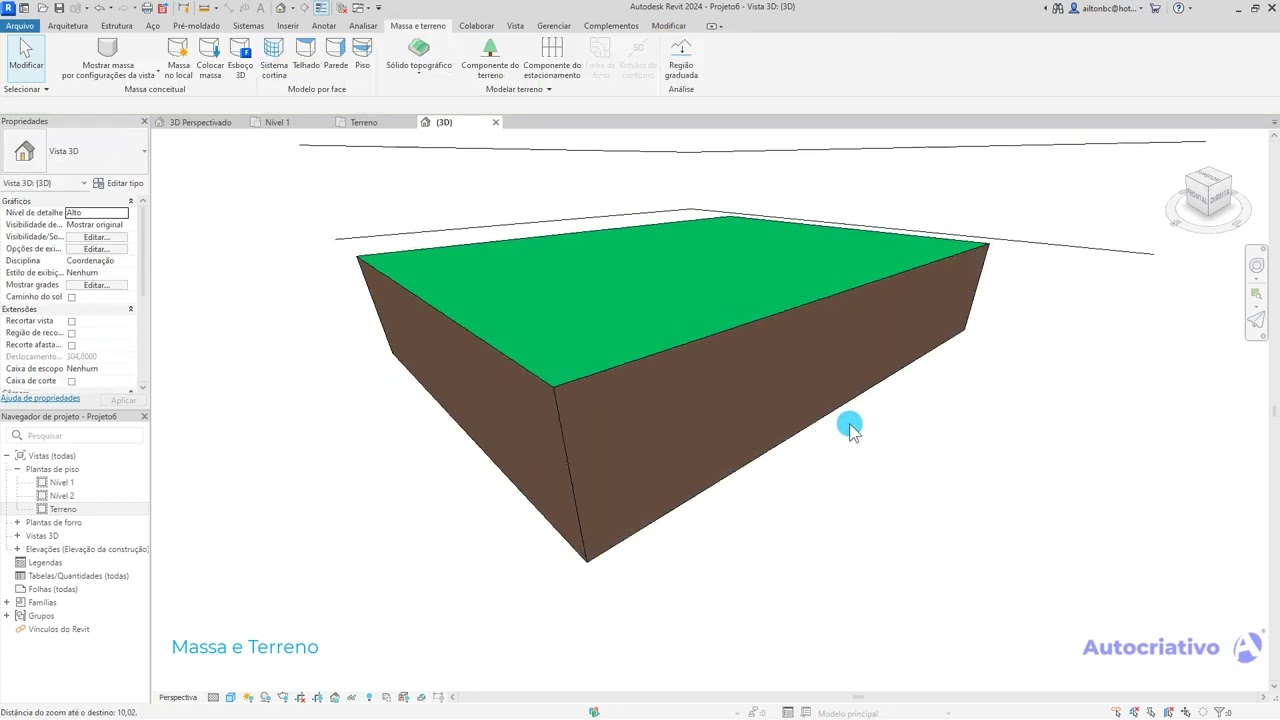
Task: Close the (3D) view tab
Action: click(x=495, y=122)
